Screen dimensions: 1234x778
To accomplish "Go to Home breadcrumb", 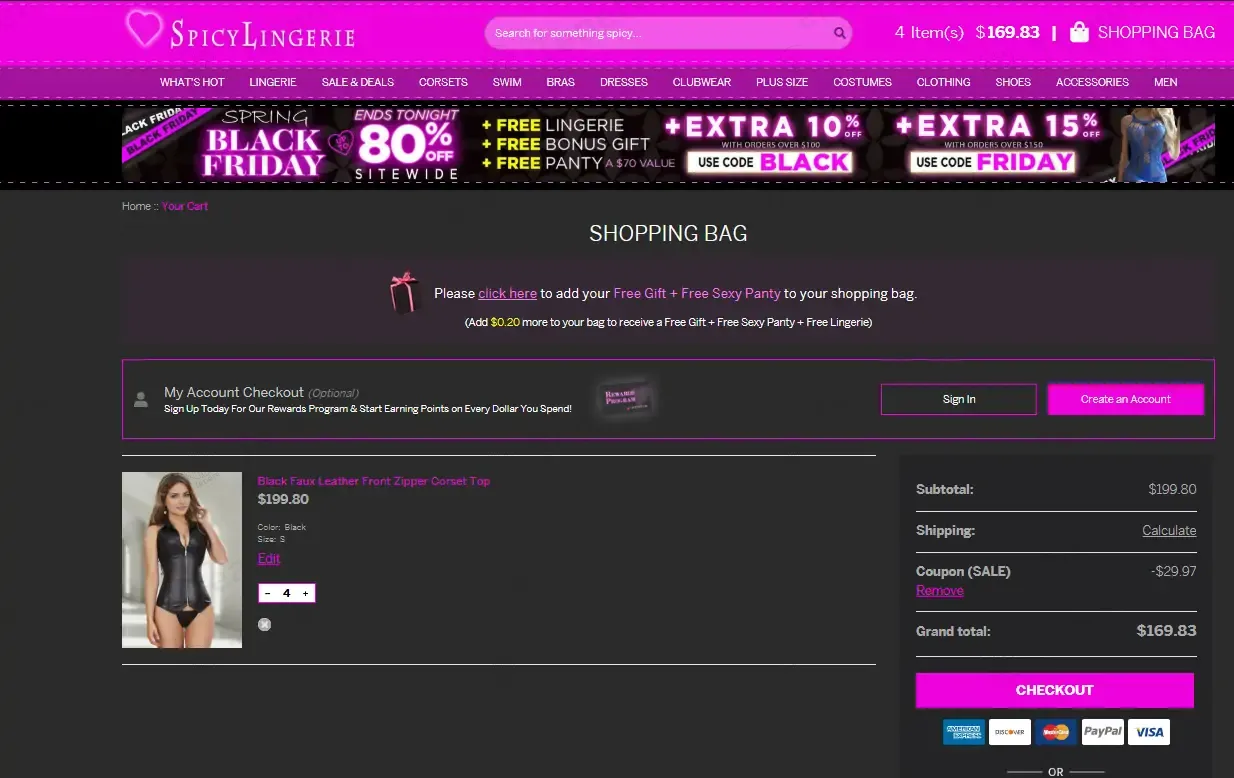I will click(x=136, y=206).
